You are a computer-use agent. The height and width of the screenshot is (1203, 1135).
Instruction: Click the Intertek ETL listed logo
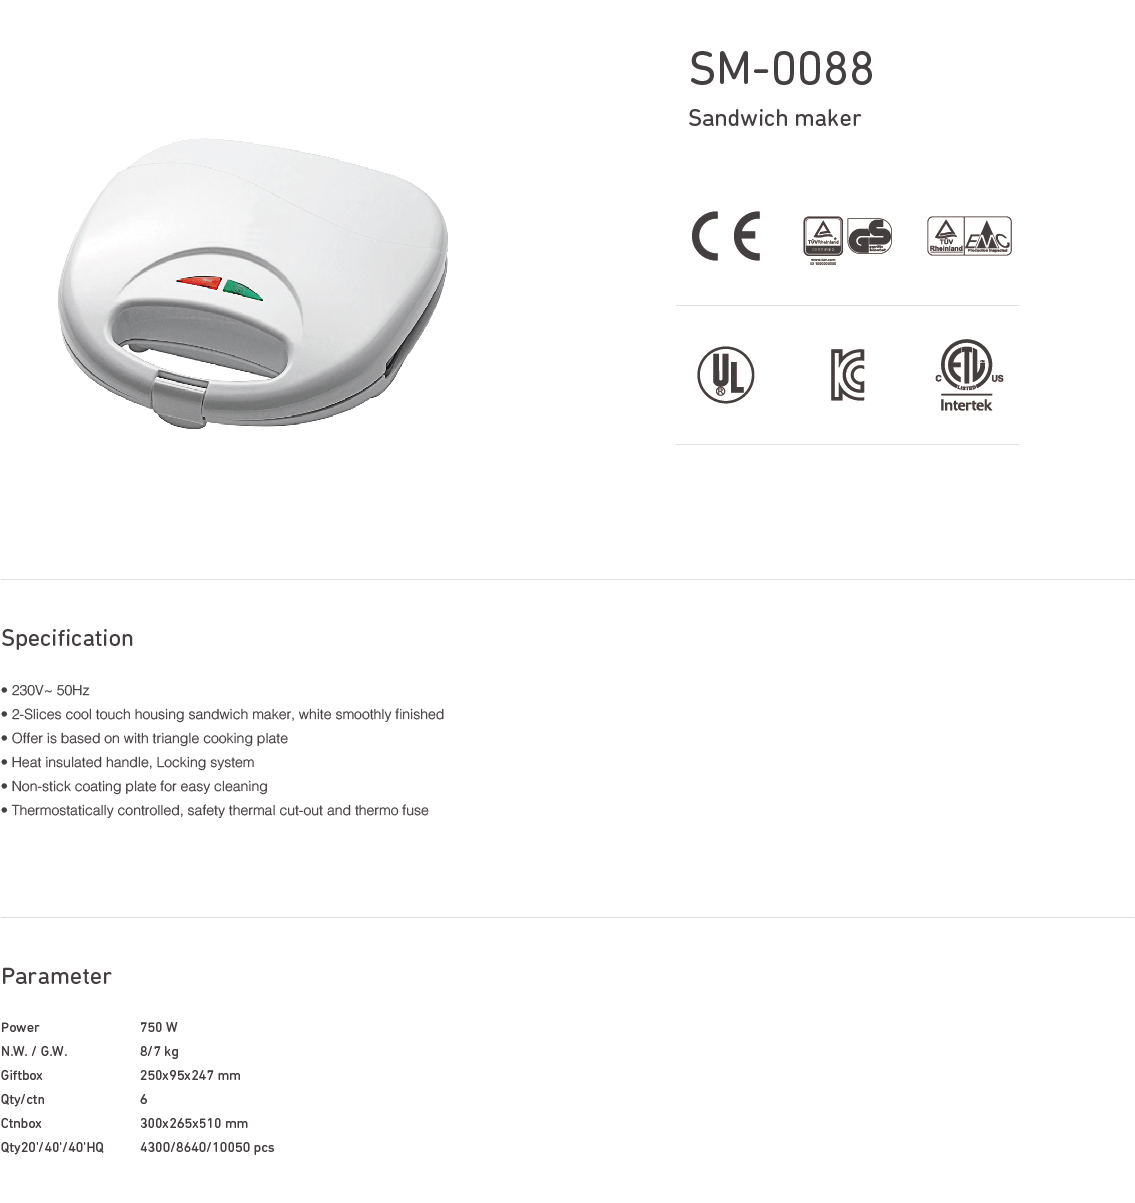click(968, 376)
